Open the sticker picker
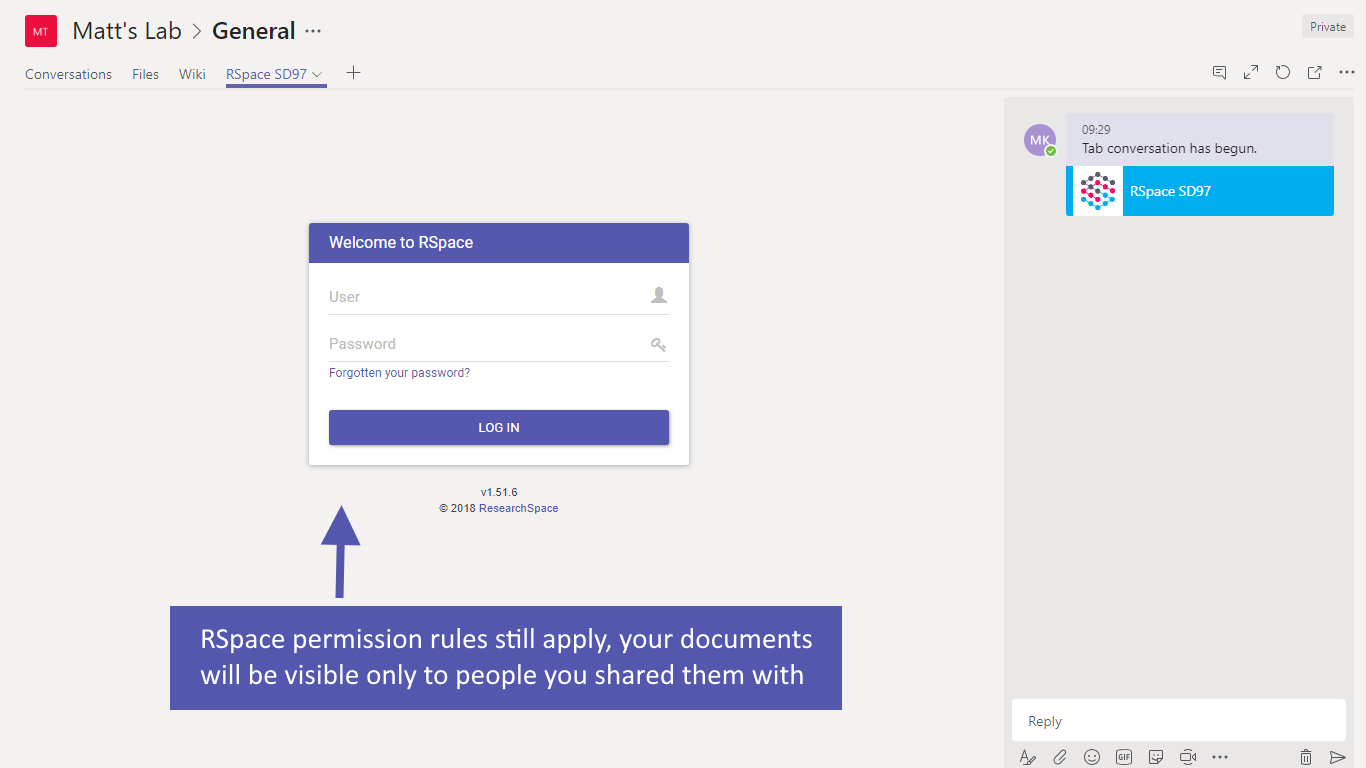The width and height of the screenshot is (1366, 768). [x=1156, y=757]
